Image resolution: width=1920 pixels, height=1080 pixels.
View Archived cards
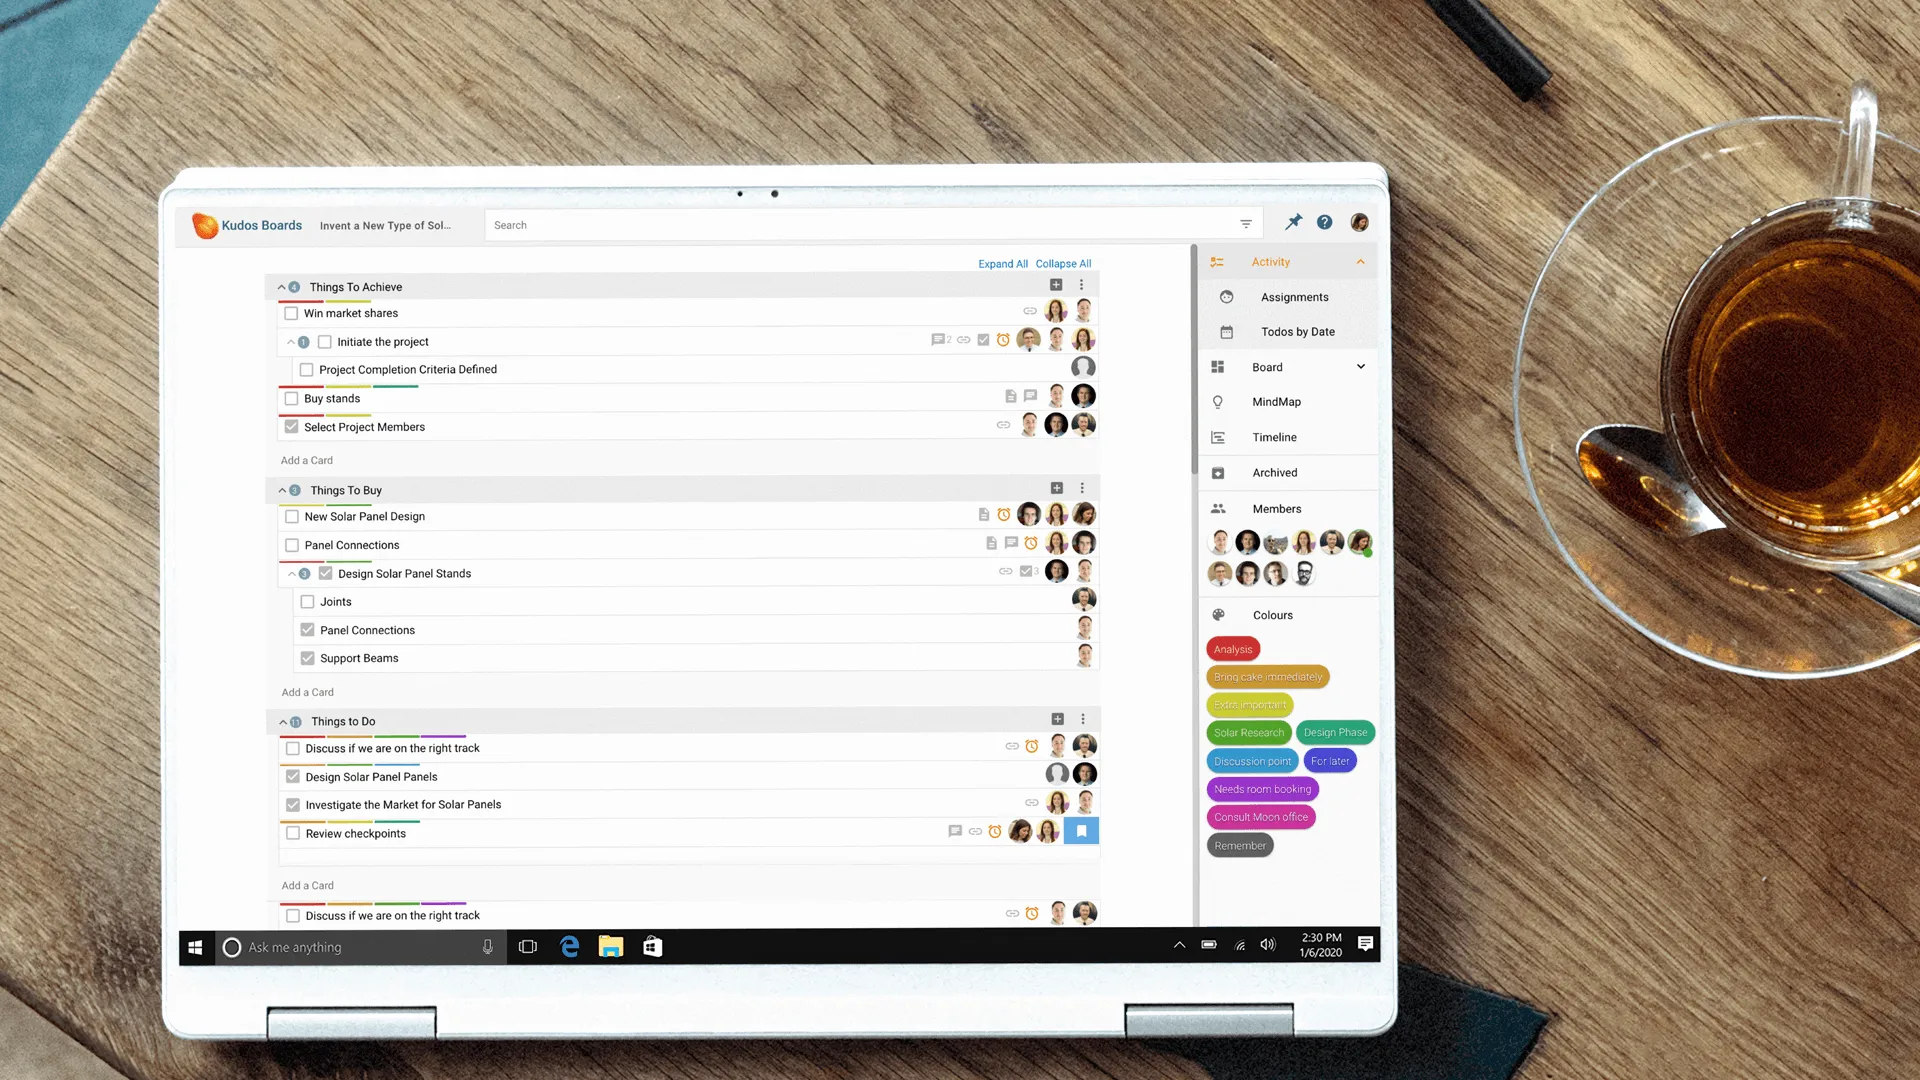point(1274,472)
